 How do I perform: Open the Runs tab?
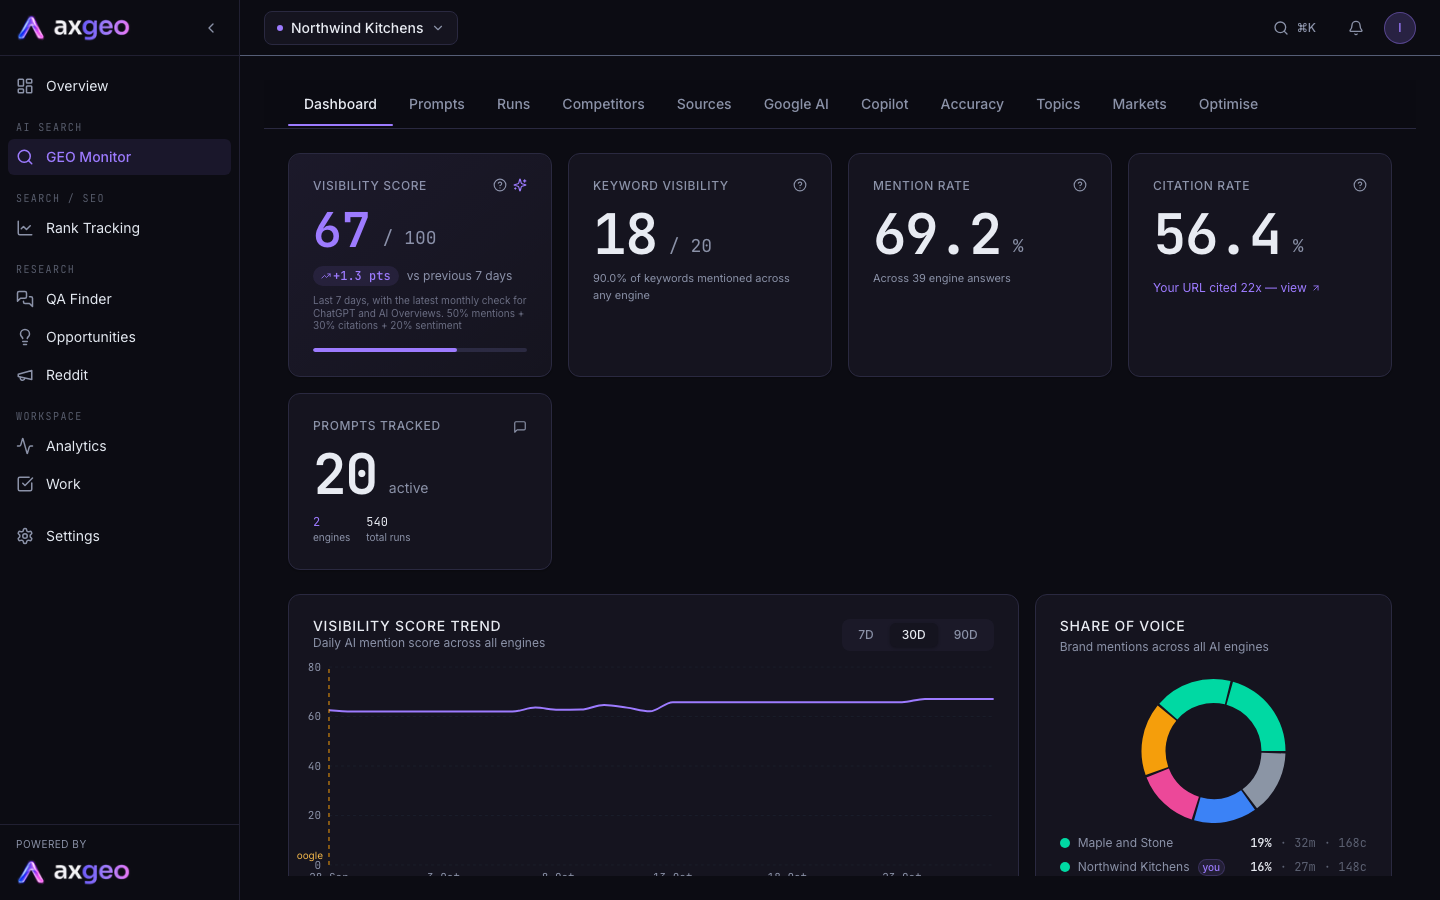coord(514,104)
